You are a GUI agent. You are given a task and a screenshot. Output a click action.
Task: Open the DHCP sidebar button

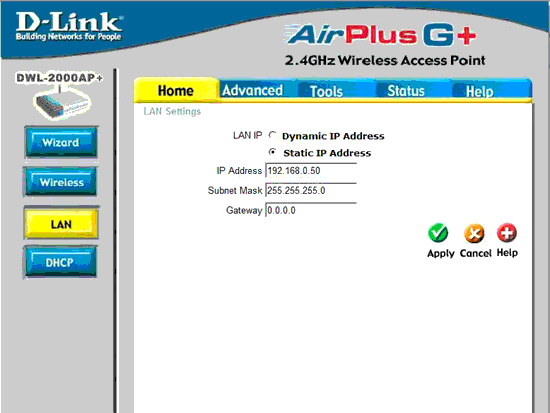click(60, 262)
